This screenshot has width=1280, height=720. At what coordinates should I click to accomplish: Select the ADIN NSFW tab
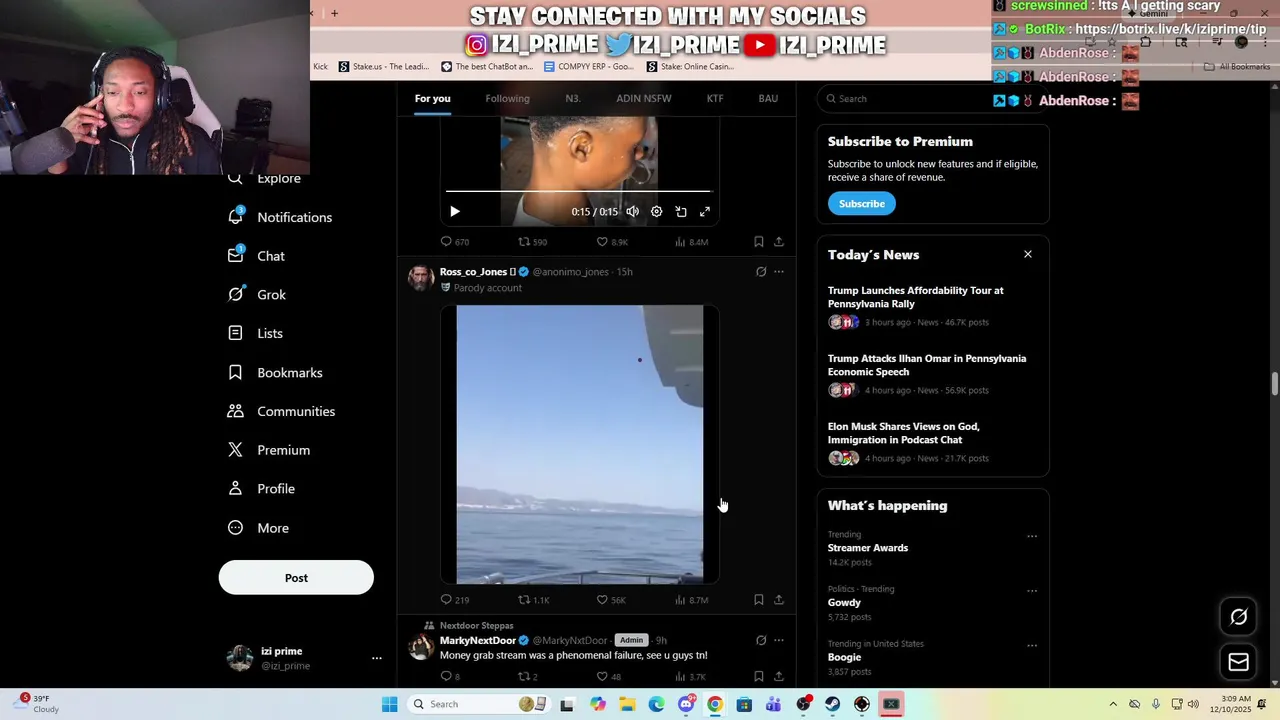click(x=643, y=98)
